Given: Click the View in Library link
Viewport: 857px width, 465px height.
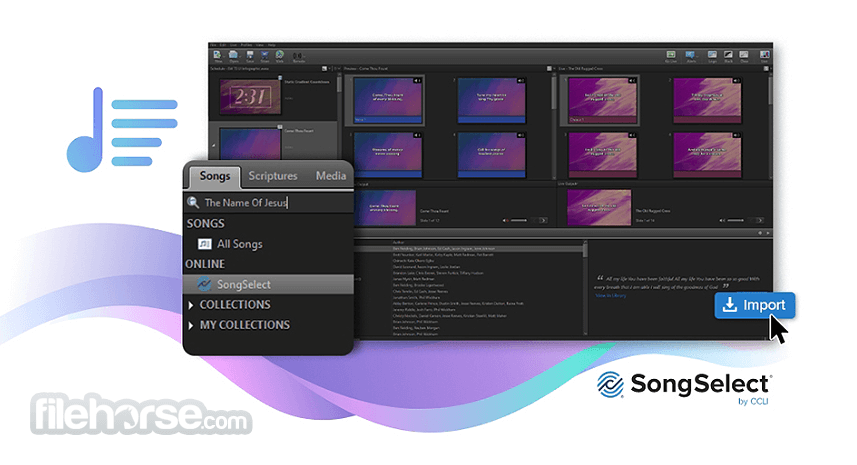Looking at the screenshot, I should coord(611,296).
